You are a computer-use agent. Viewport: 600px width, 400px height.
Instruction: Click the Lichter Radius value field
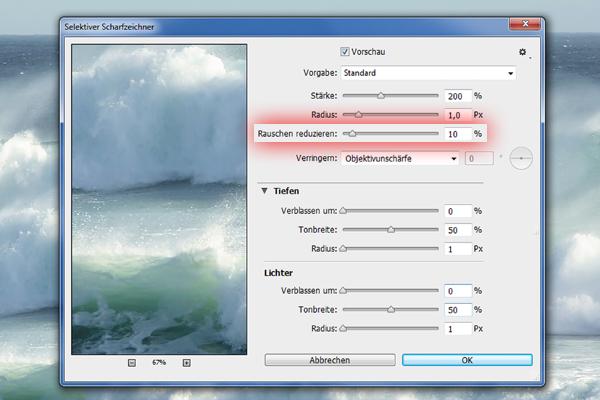tap(458, 329)
